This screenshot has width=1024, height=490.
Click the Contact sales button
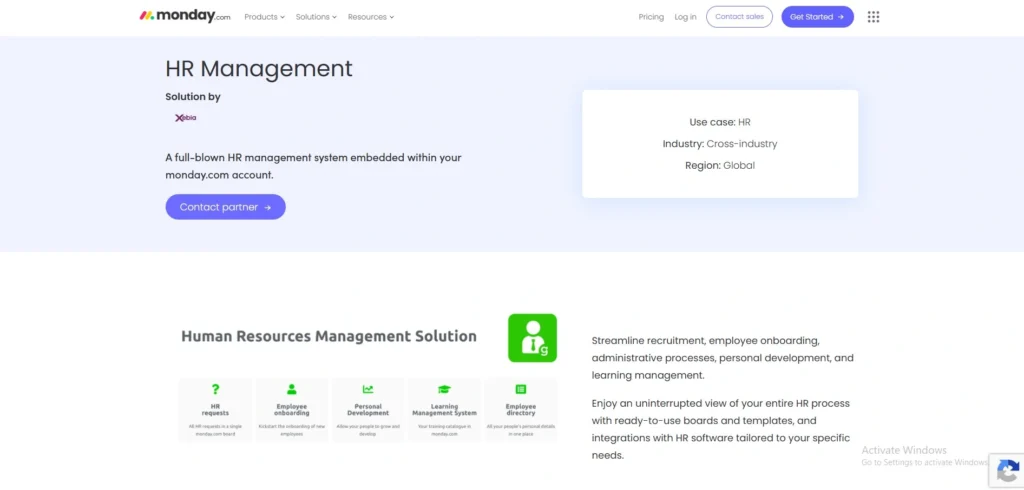(x=739, y=17)
